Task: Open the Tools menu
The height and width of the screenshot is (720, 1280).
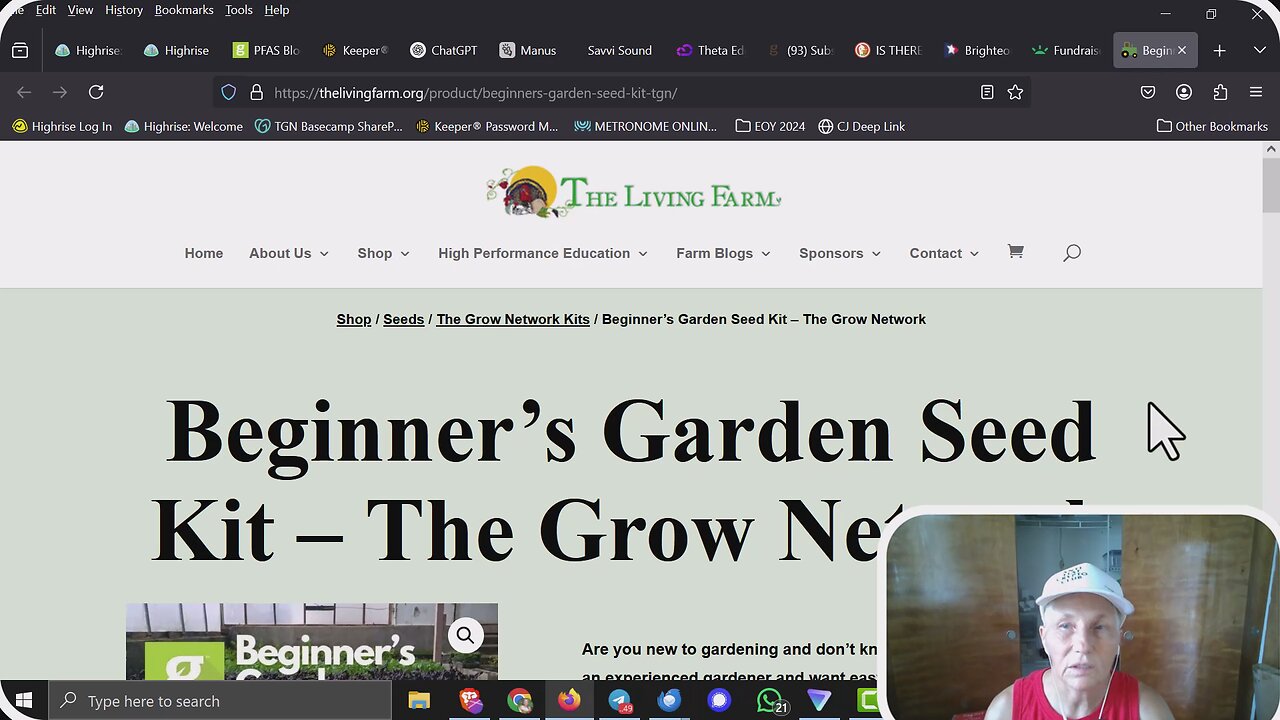Action: point(239,10)
